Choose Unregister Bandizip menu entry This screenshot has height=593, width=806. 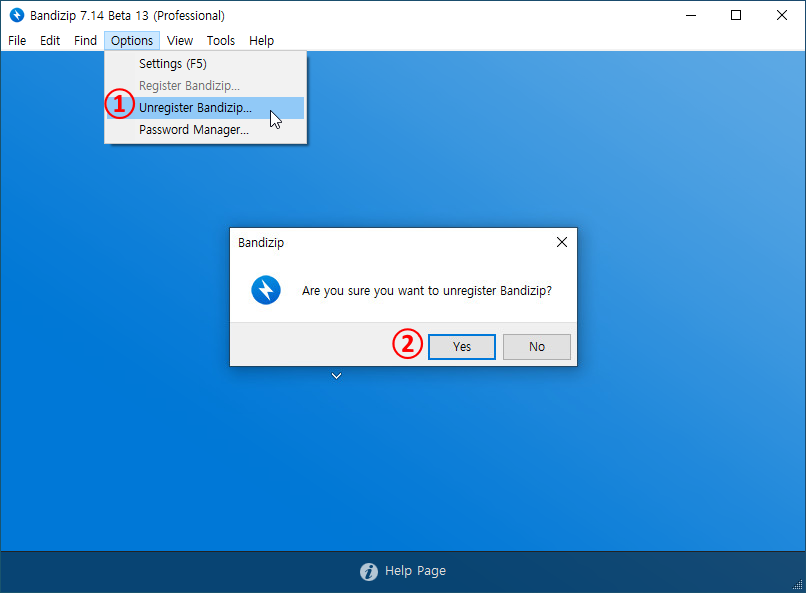tap(195, 108)
